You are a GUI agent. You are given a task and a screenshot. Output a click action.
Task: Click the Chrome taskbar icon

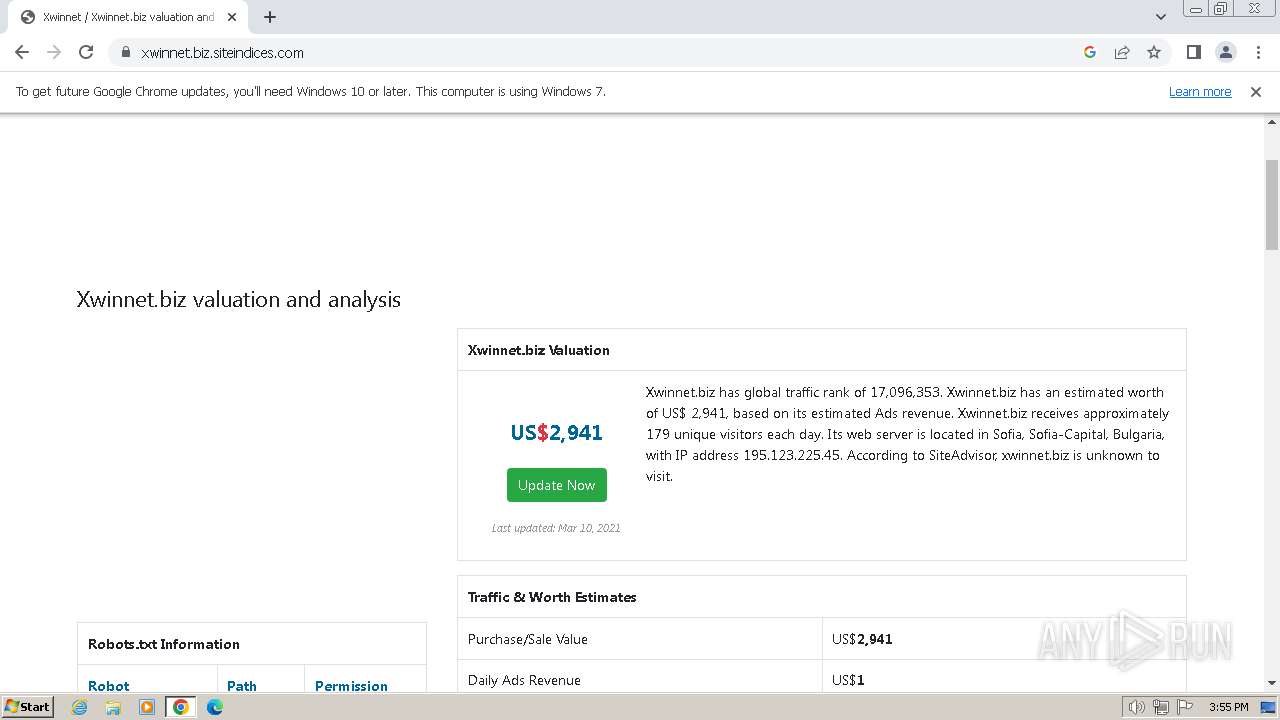[x=180, y=707]
